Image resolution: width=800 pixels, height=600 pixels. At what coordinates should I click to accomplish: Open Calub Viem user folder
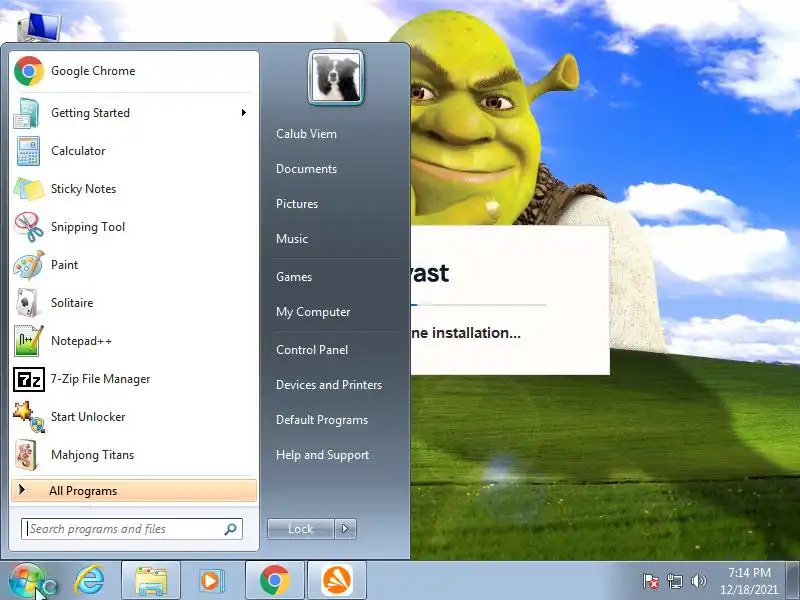click(306, 134)
